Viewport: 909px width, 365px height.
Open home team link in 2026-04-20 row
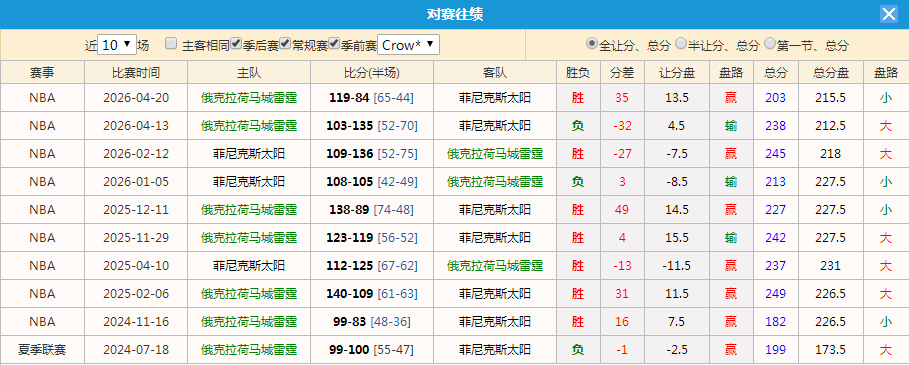click(249, 98)
